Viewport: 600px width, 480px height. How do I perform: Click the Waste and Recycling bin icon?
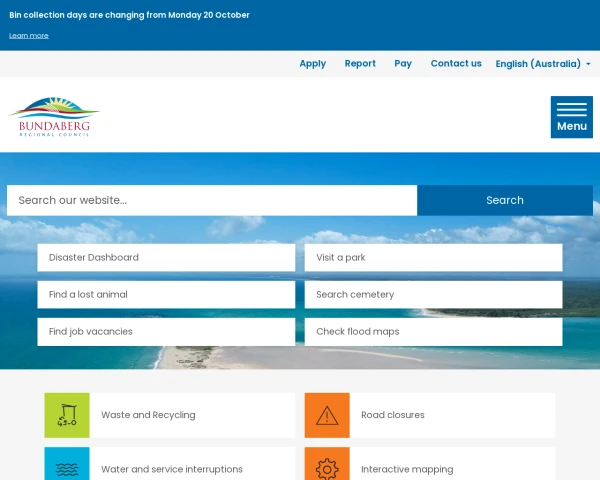pyautogui.click(x=67, y=415)
